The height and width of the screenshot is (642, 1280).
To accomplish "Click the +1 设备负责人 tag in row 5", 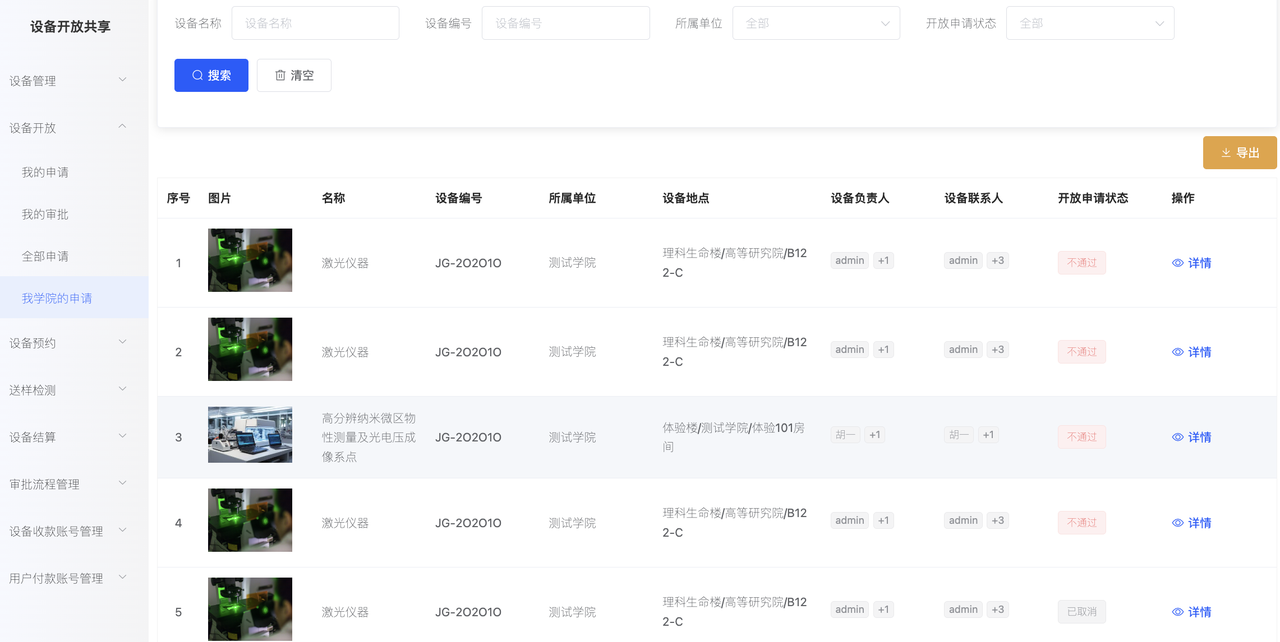I will (883, 610).
